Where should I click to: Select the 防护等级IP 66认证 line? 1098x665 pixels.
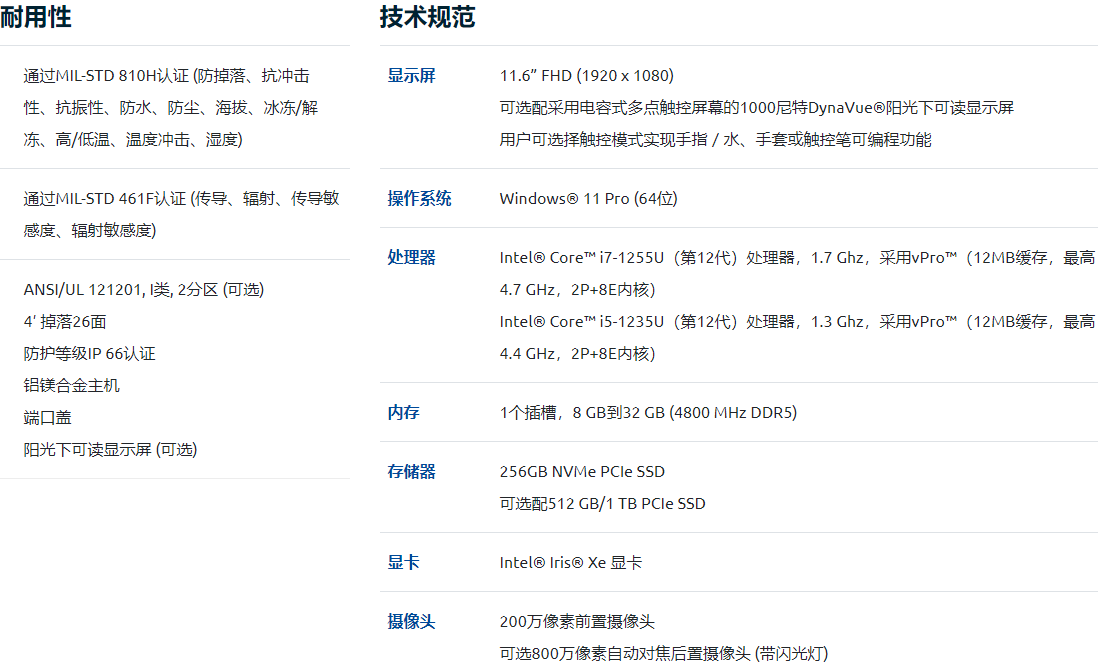point(90,354)
